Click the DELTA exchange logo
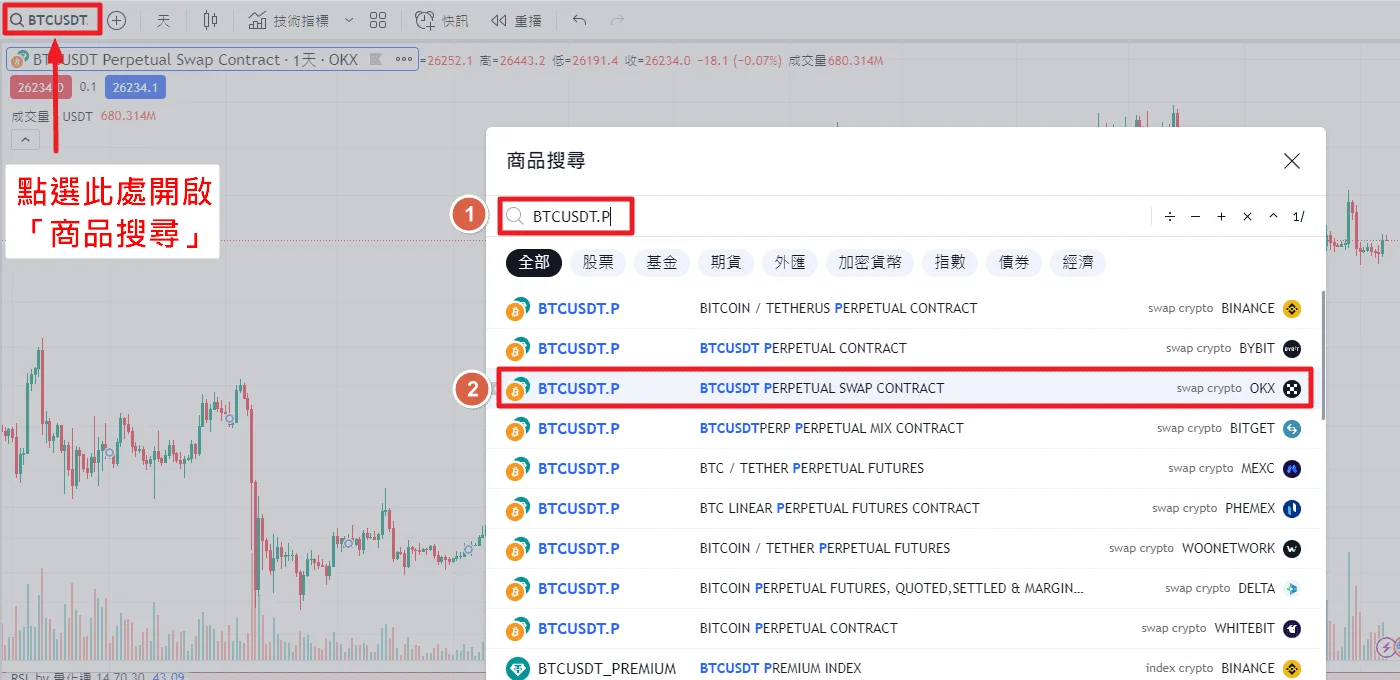 pyautogui.click(x=1292, y=588)
